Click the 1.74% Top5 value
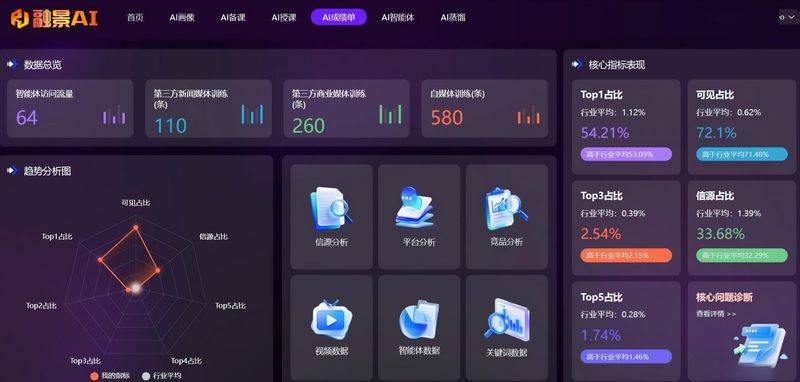 (601, 335)
